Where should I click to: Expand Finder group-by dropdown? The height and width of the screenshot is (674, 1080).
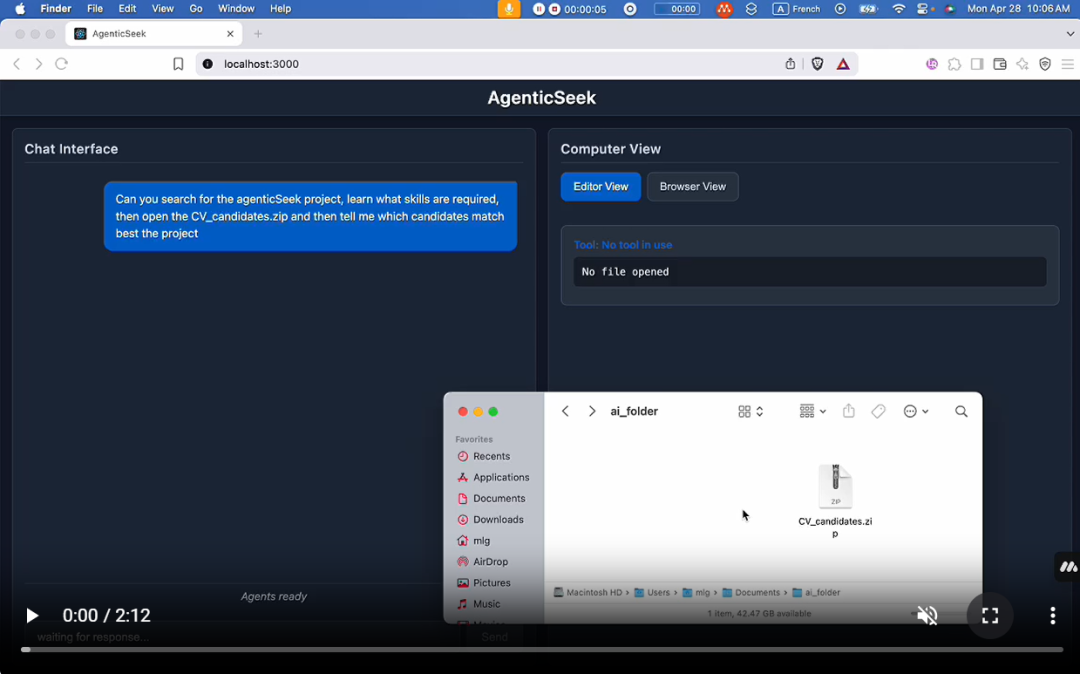tap(813, 412)
